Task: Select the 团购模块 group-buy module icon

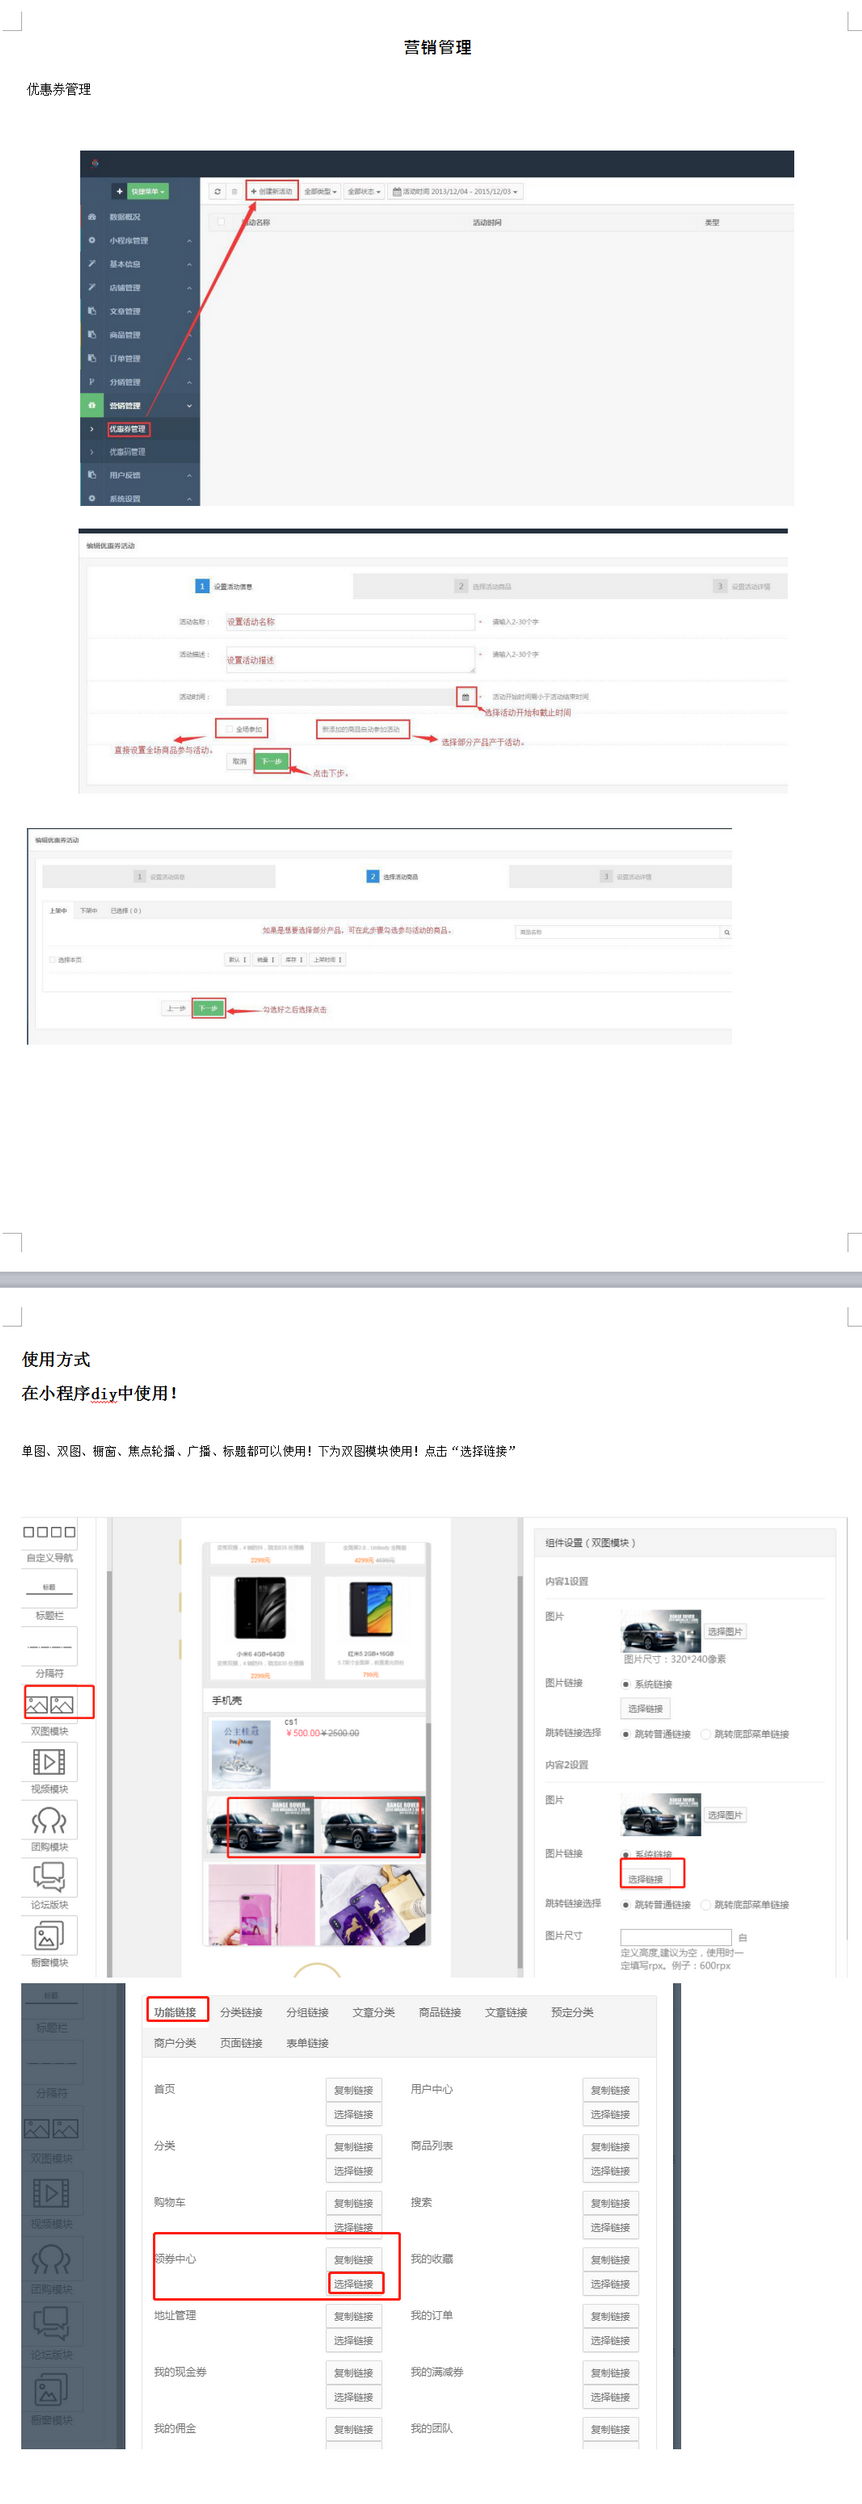Action: 49,1820
